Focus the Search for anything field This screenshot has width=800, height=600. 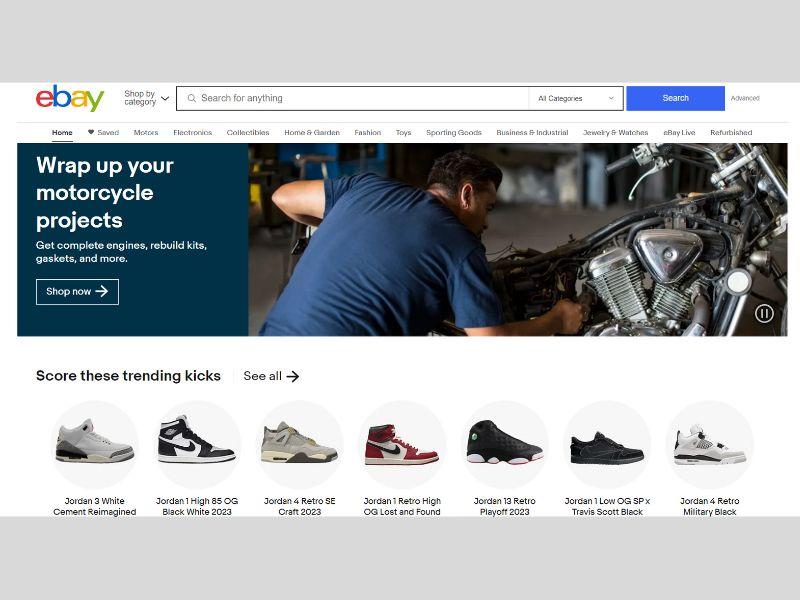click(360, 98)
